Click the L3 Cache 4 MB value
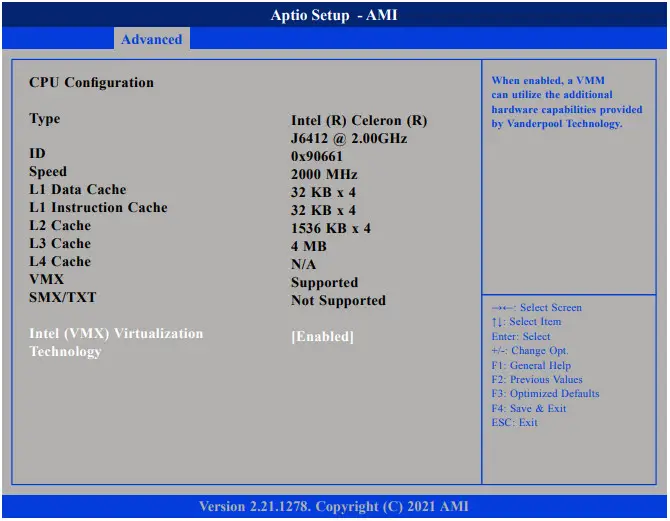 [309, 247]
